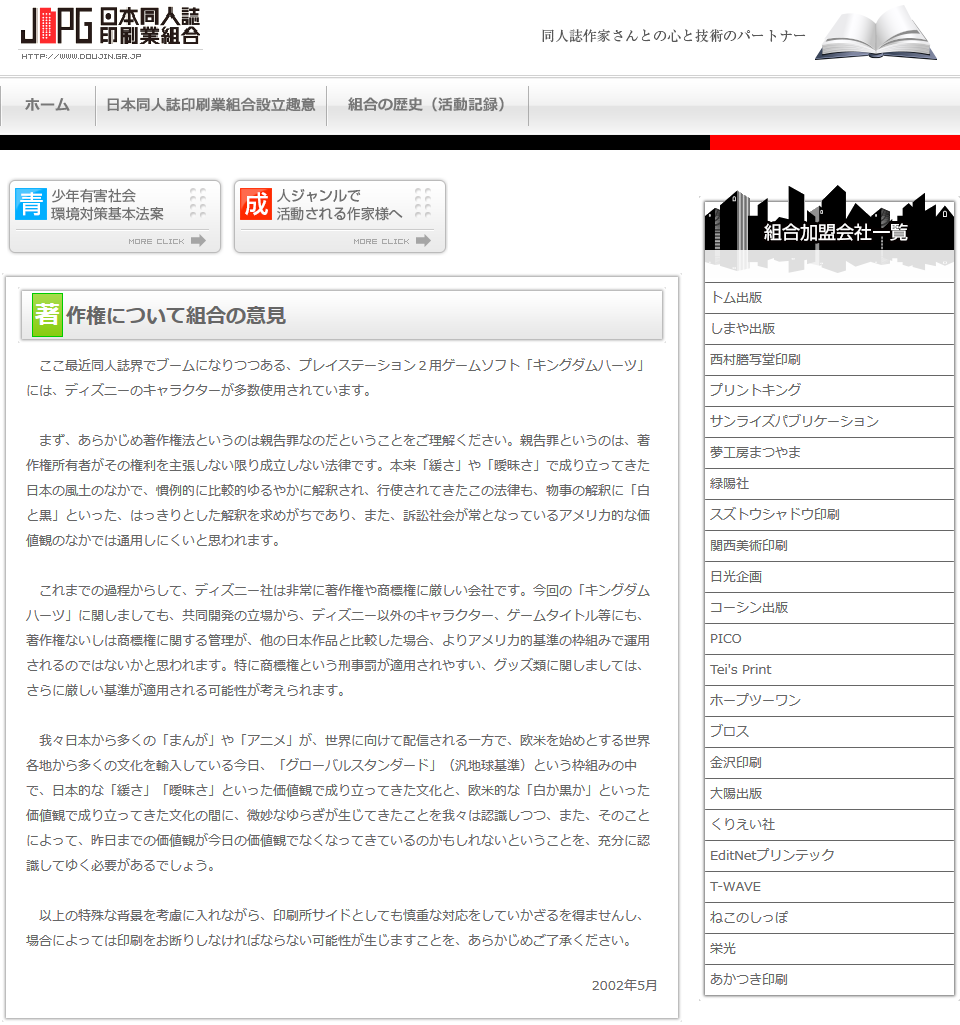Click arrow icon on 成人ジャンル banner

423,241
